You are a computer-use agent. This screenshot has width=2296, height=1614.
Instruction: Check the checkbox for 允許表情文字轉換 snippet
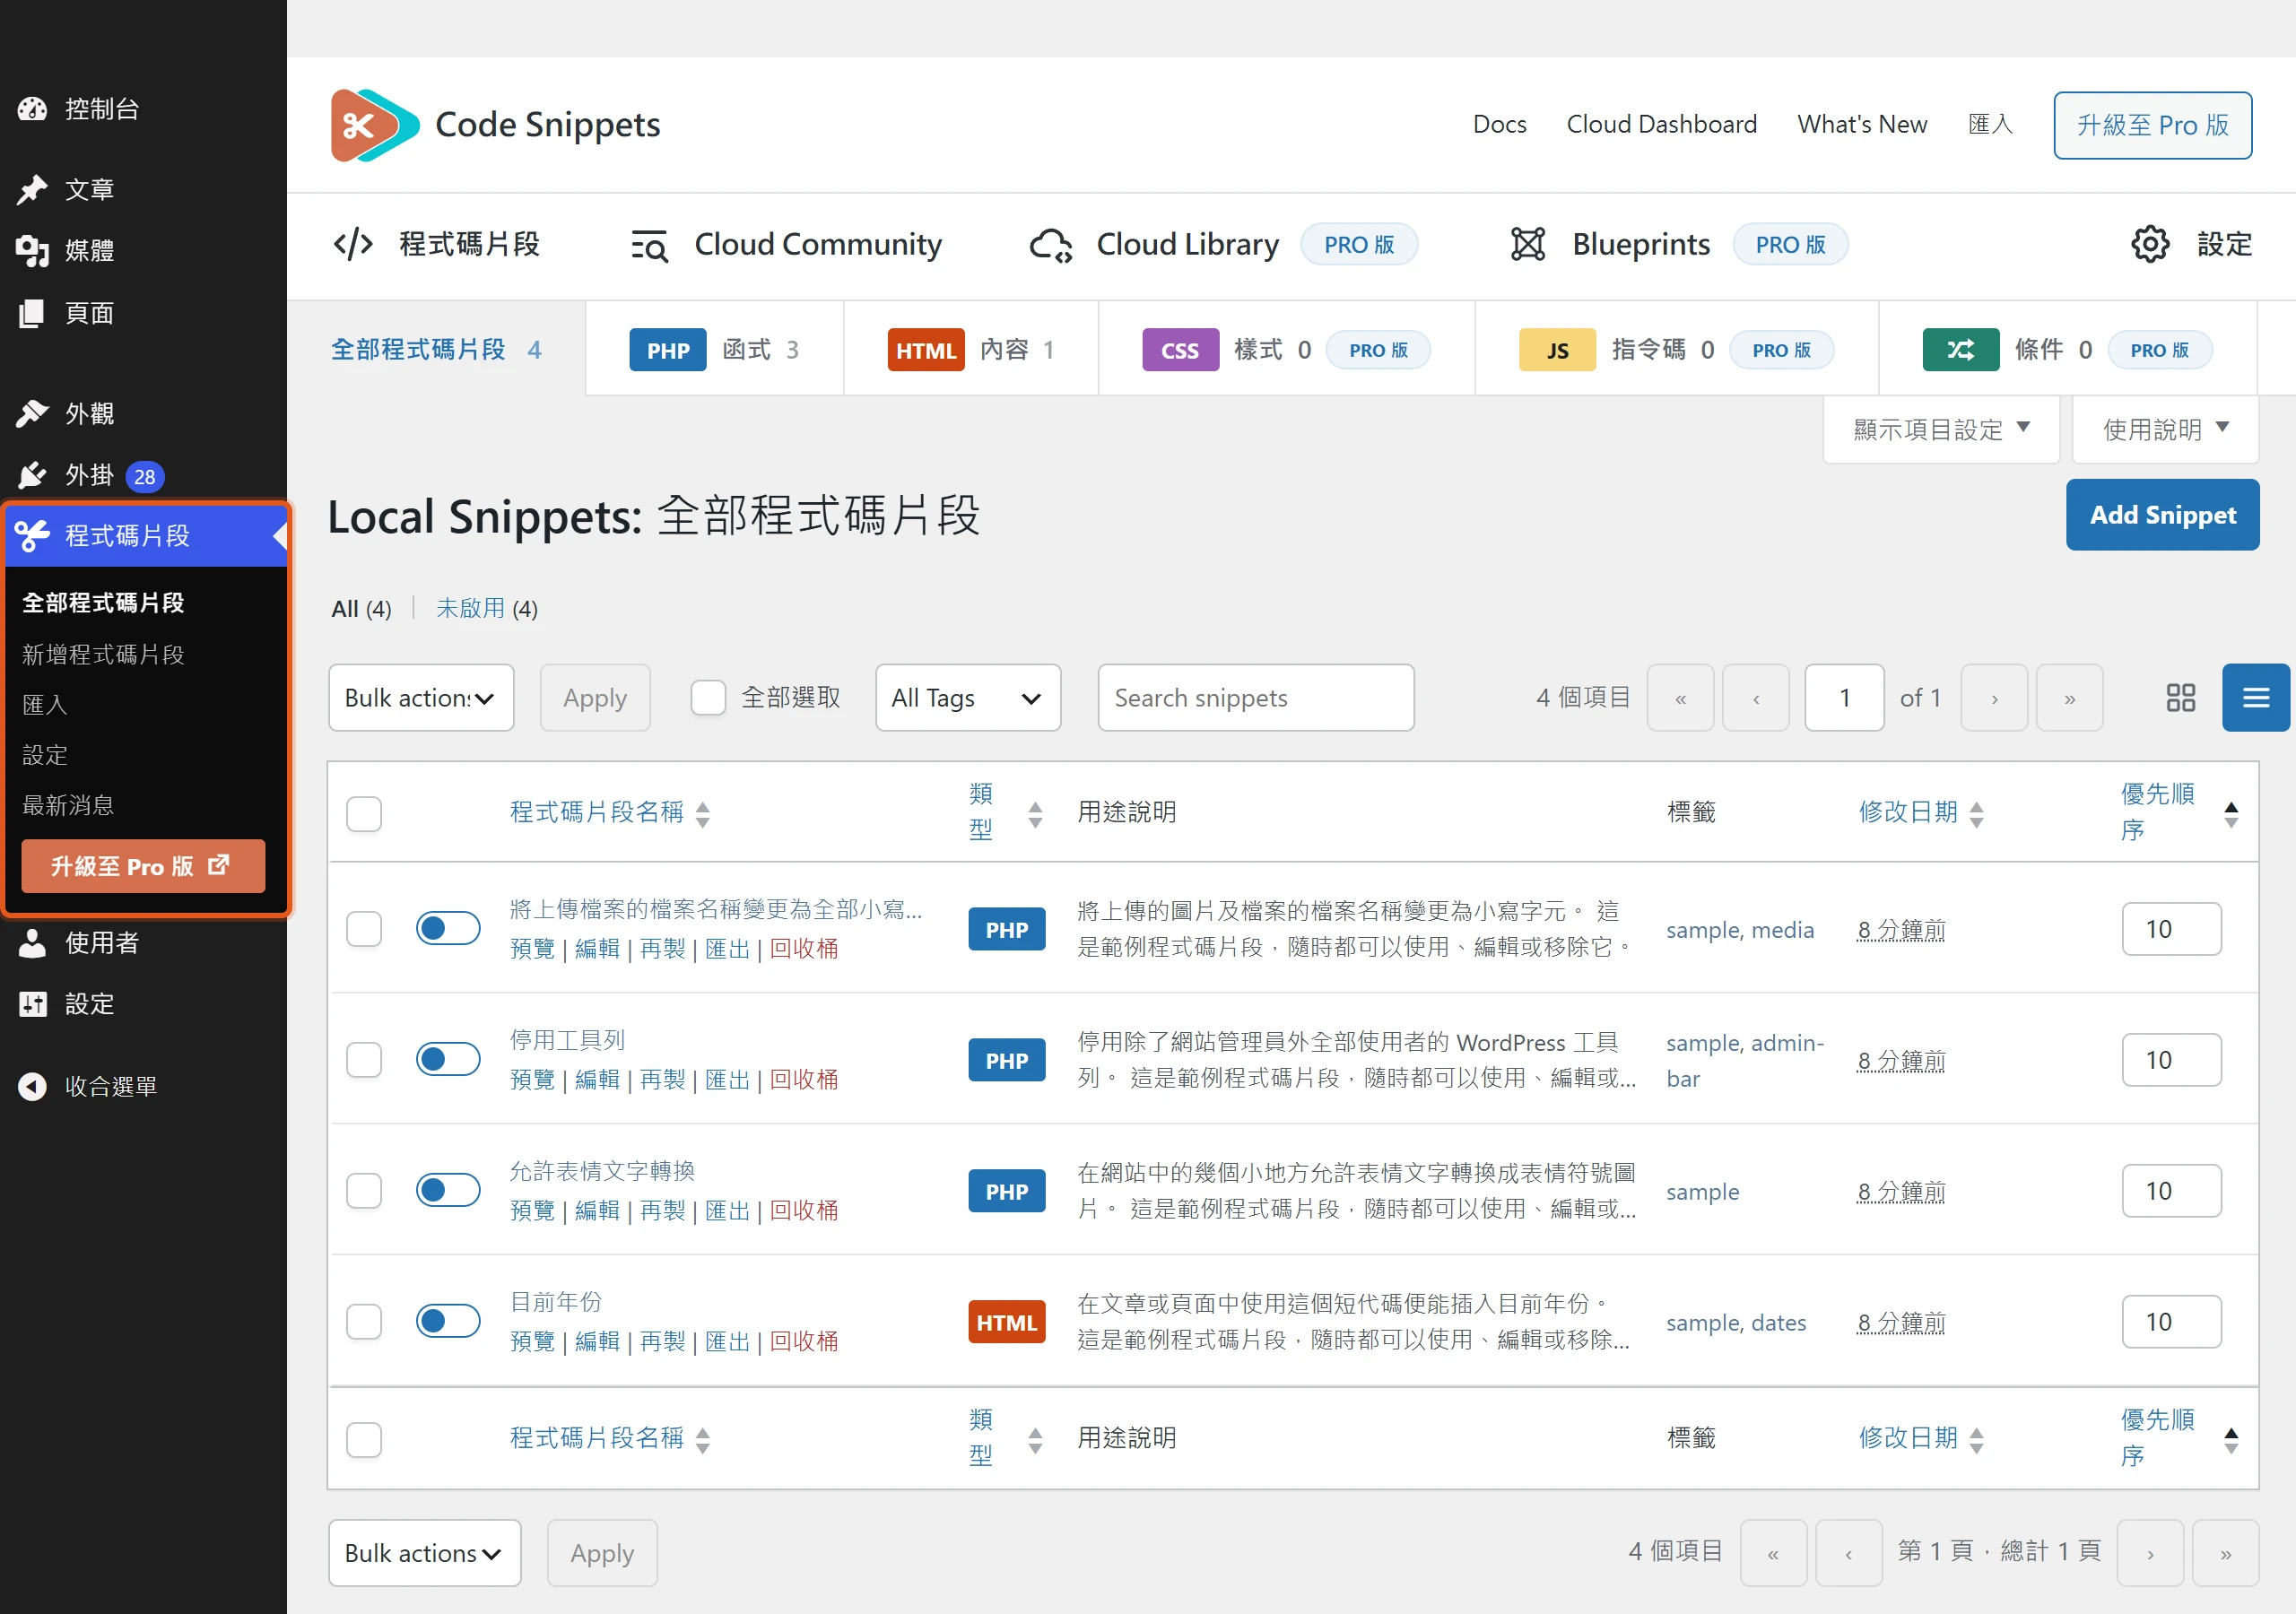(364, 1191)
